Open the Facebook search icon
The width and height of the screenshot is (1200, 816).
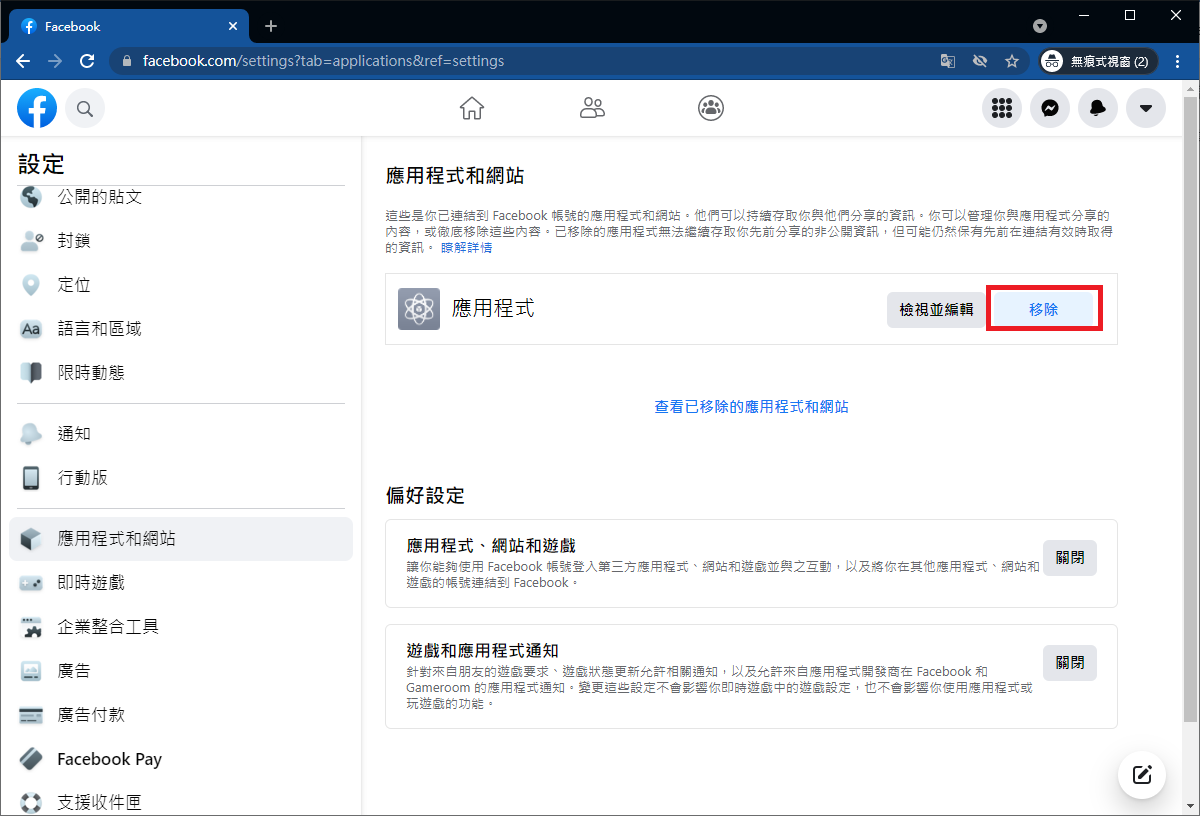pyautogui.click(x=85, y=108)
